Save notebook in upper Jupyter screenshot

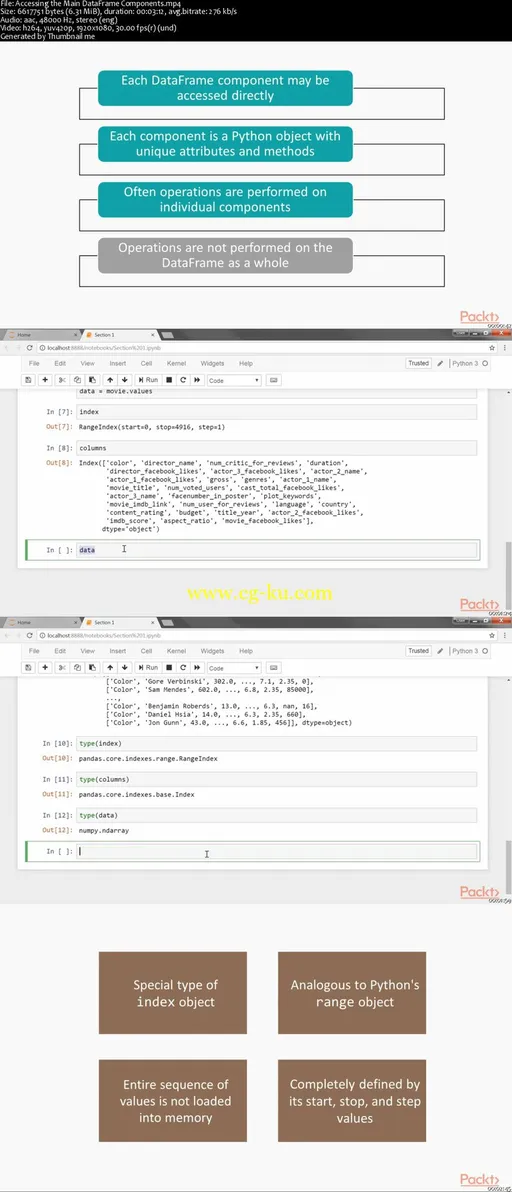[x=28, y=379]
